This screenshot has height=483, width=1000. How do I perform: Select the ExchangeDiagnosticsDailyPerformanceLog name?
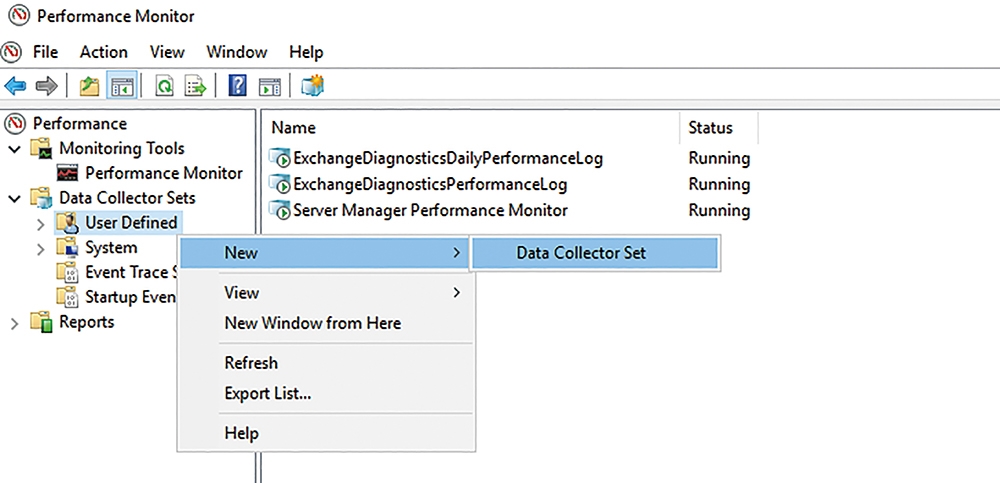click(x=448, y=158)
